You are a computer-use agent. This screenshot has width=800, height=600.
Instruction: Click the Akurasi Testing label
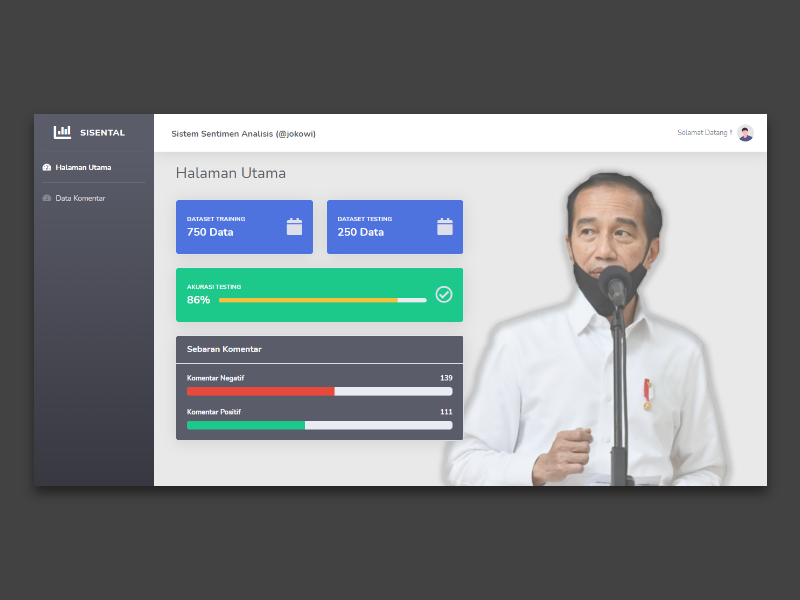[x=214, y=287]
